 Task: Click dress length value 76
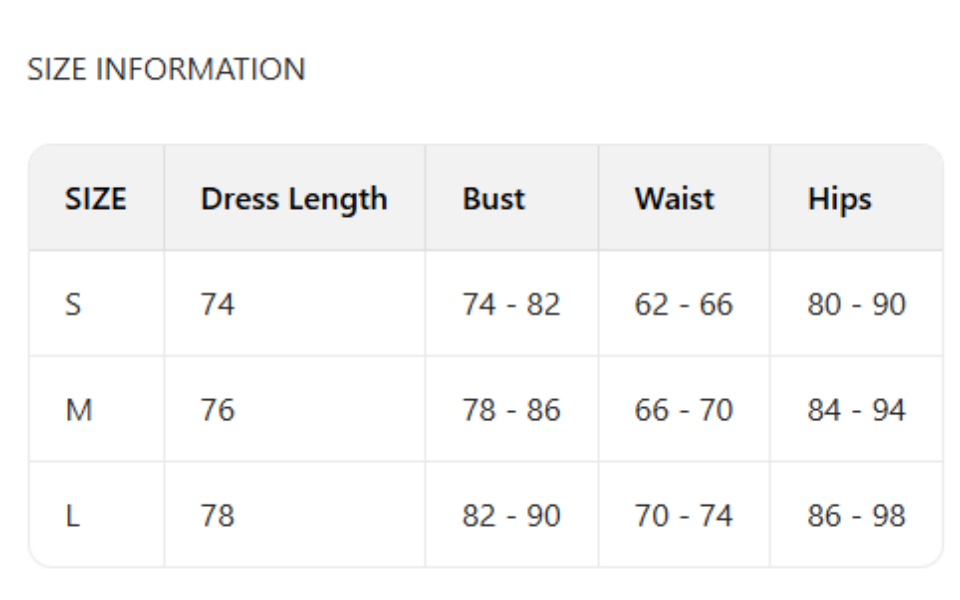coord(217,410)
